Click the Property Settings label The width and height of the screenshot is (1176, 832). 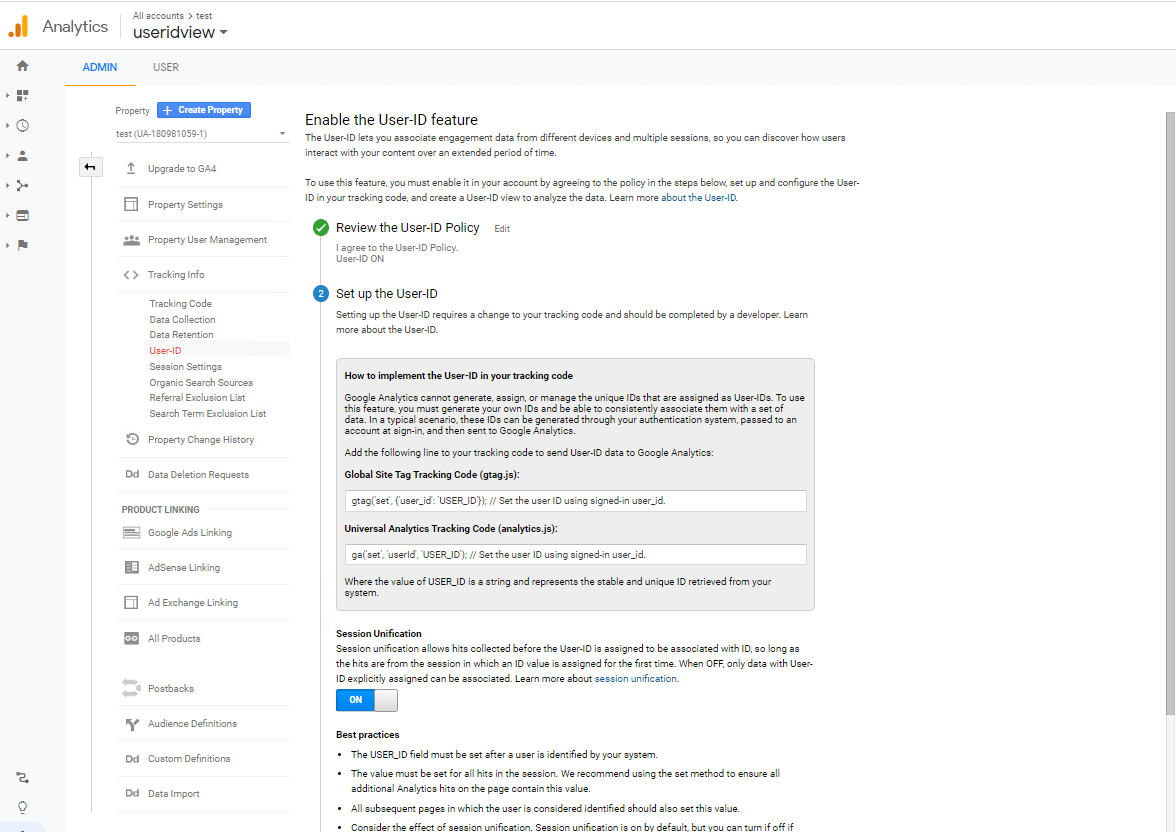pyautogui.click(x=185, y=204)
